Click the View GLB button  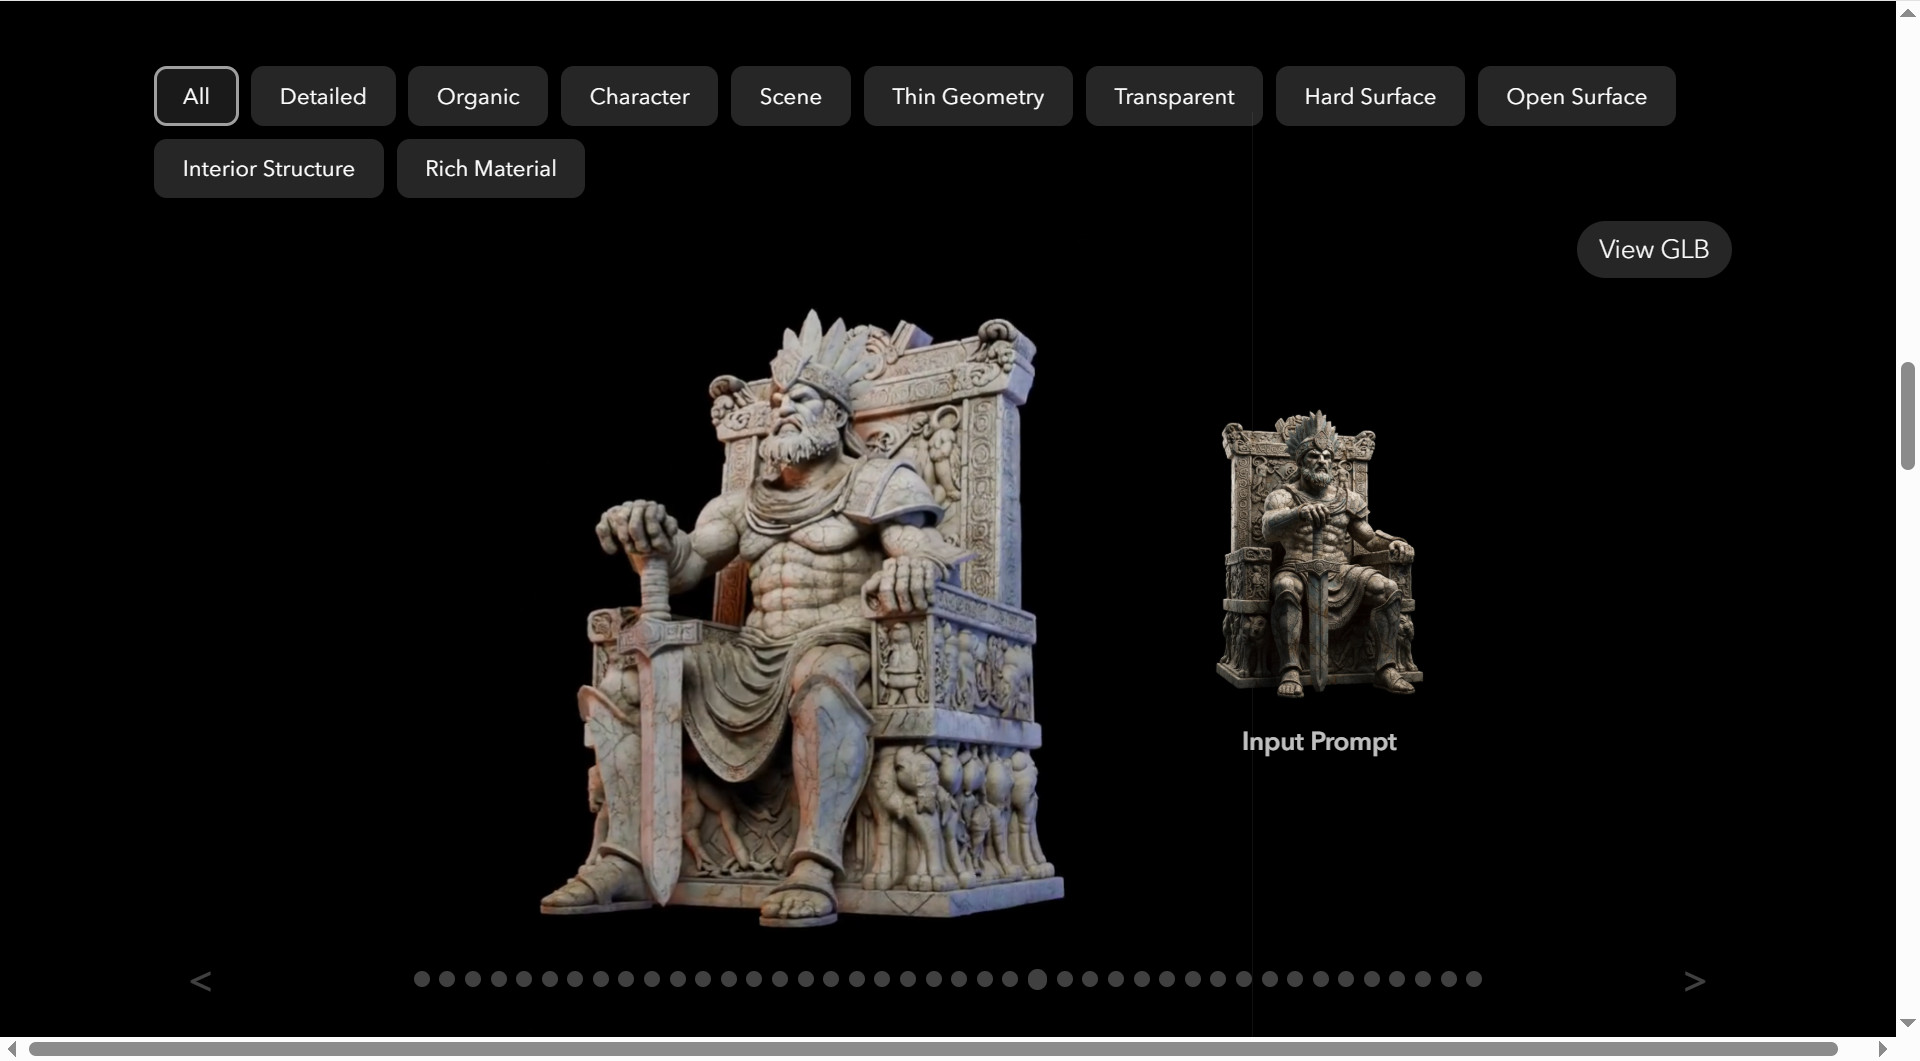(x=1653, y=249)
